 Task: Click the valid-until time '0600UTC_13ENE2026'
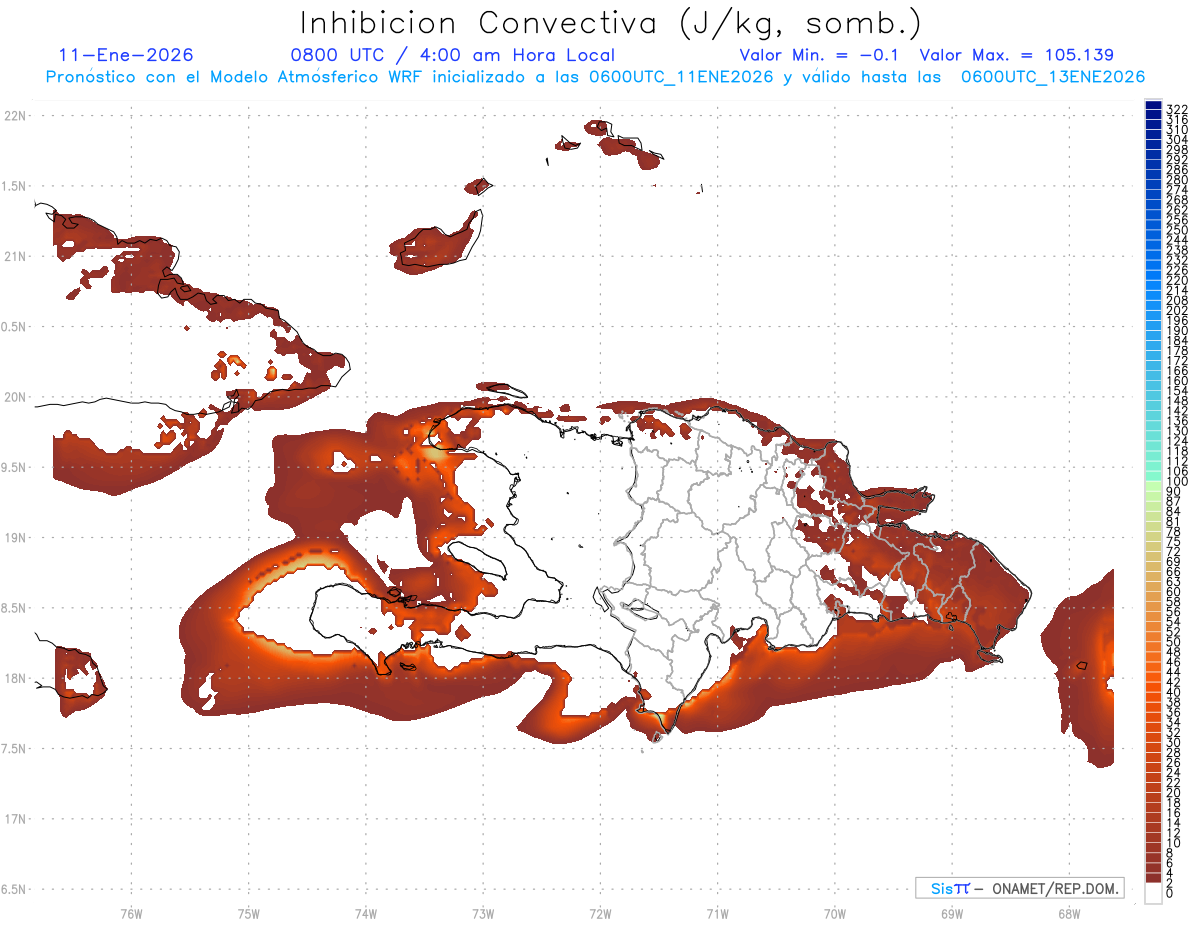pyautogui.click(x=1053, y=77)
